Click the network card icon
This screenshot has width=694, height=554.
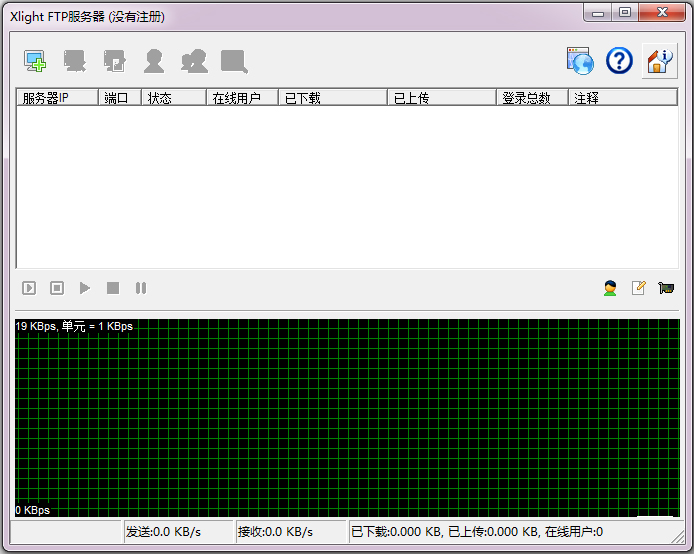tap(666, 288)
